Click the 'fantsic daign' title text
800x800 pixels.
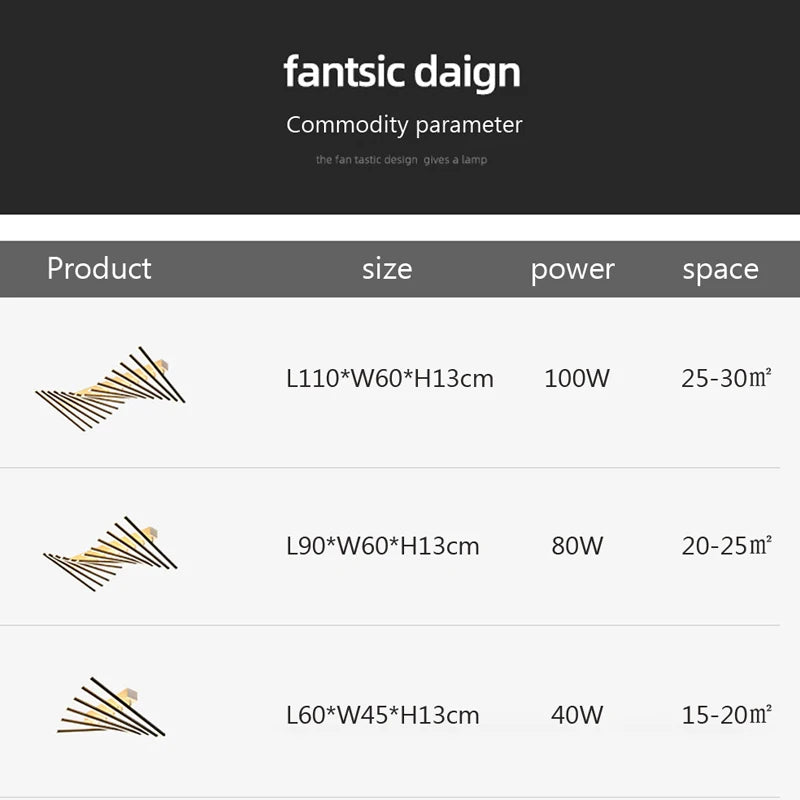[x=402, y=73]
